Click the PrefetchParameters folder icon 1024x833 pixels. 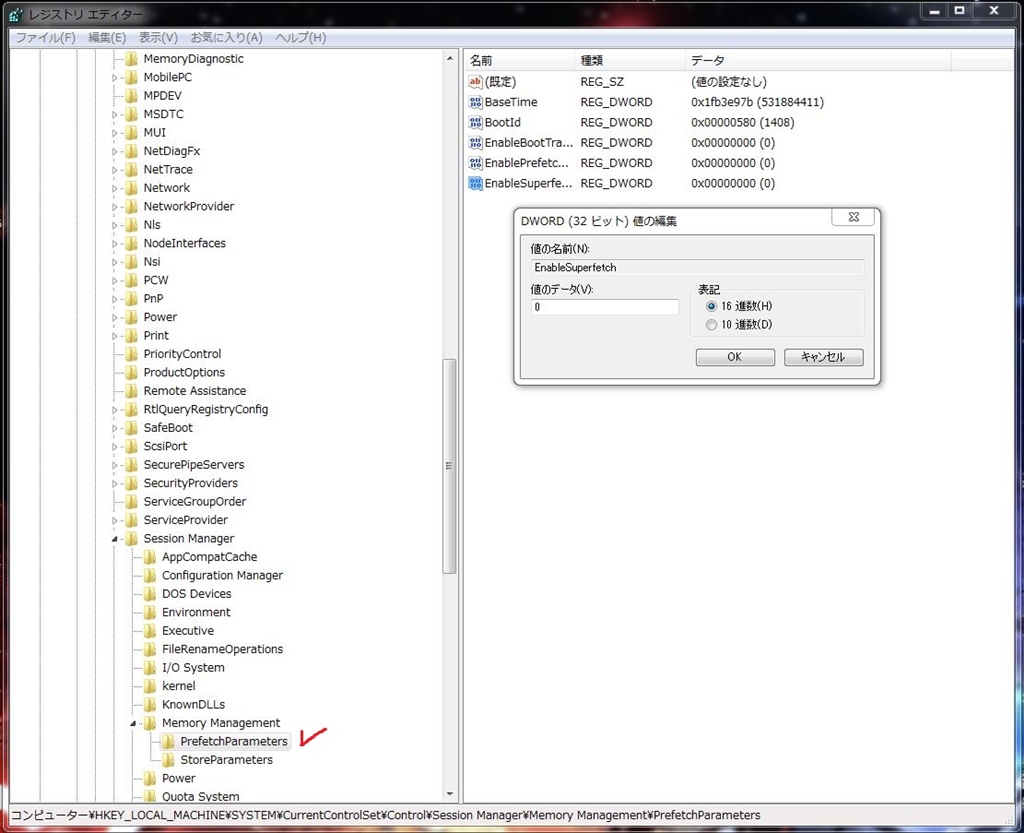click(x=168, y=741)
